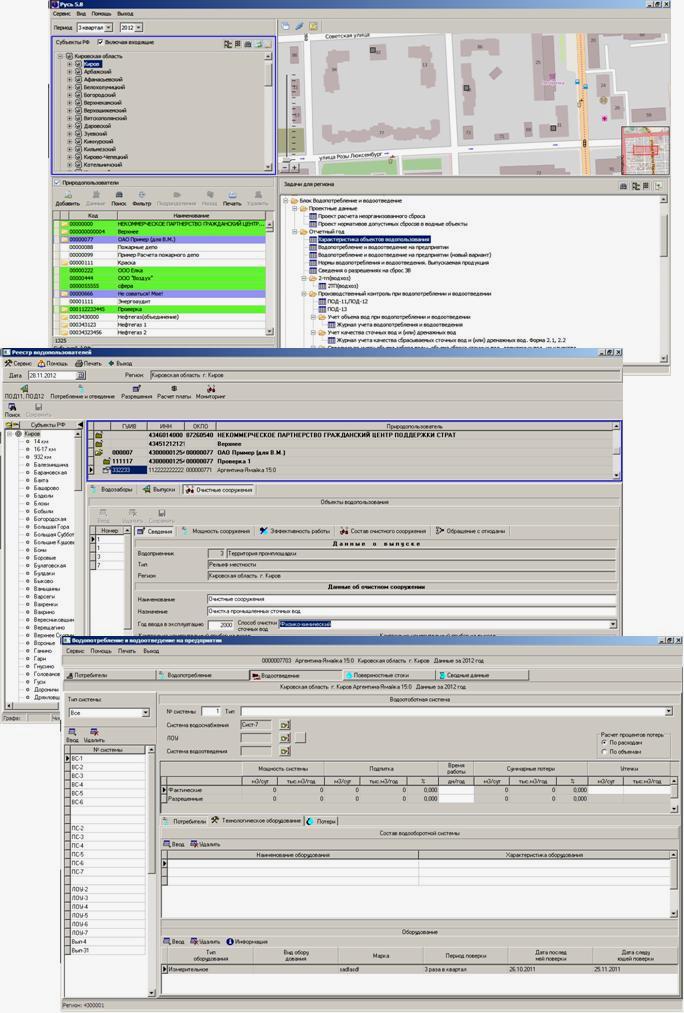Switch to the Очистные сооружения tab
The height and width of the screenshot is (1013, 684).
tap(219, 490)
